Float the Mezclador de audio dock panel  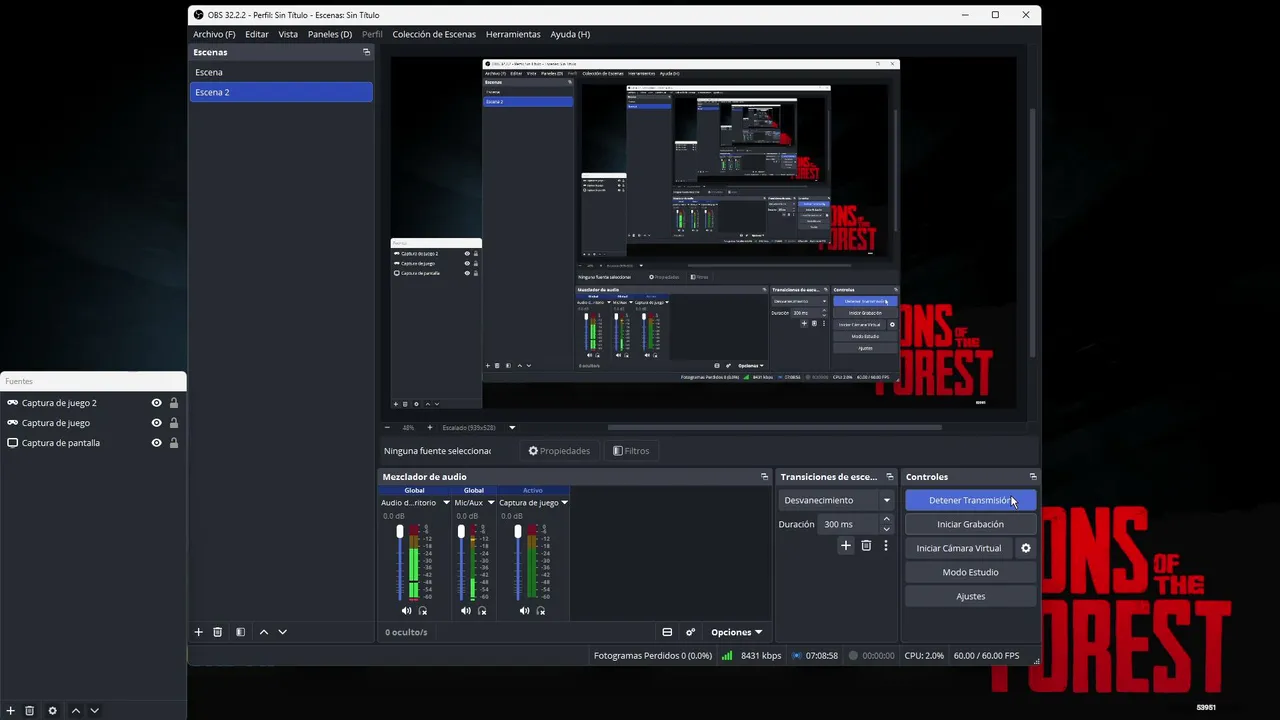pos(764,477)
